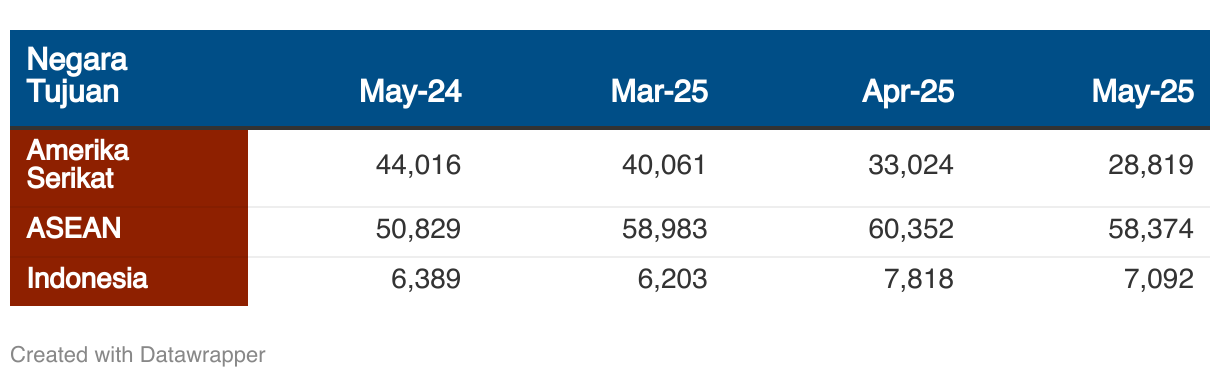Select the Amerika Serikat row label
Viewport: 1220px width, 378px height.
click(78, 165)
